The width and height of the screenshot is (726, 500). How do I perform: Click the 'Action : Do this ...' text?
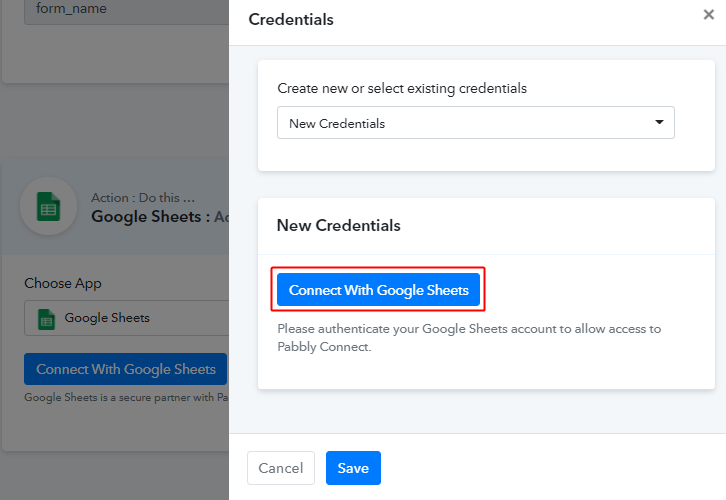(143, 198)
